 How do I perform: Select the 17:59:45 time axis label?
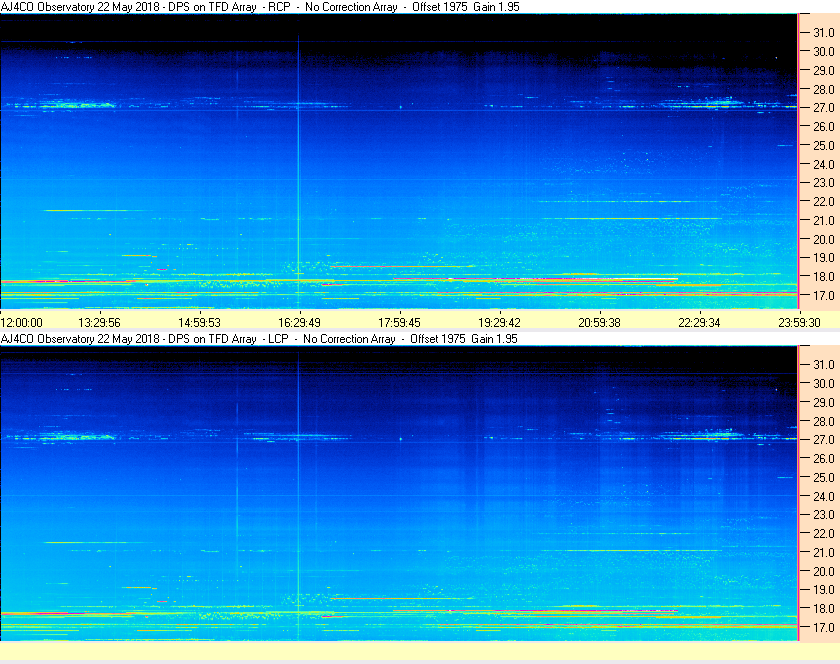[400, 323]
